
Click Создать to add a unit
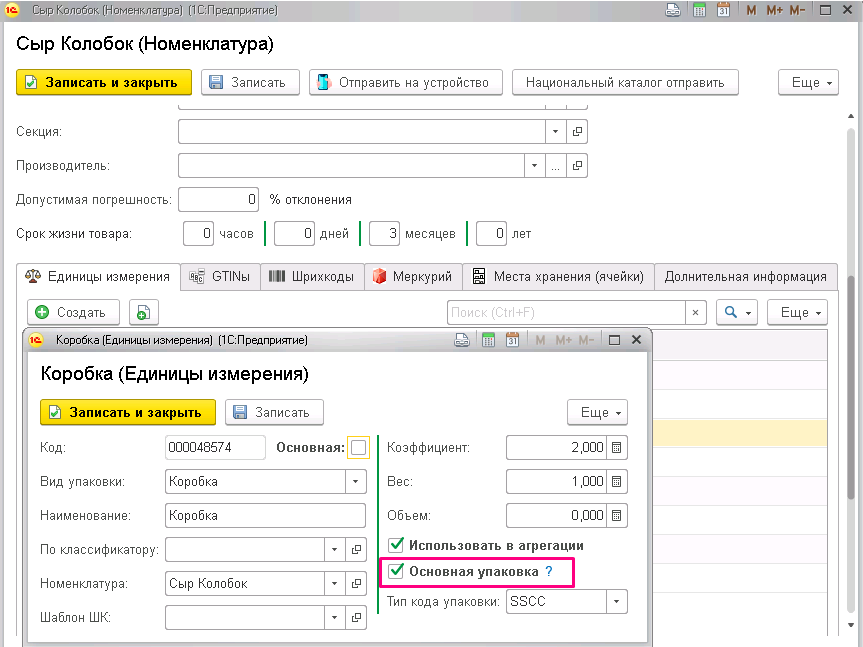pos(73,312)
